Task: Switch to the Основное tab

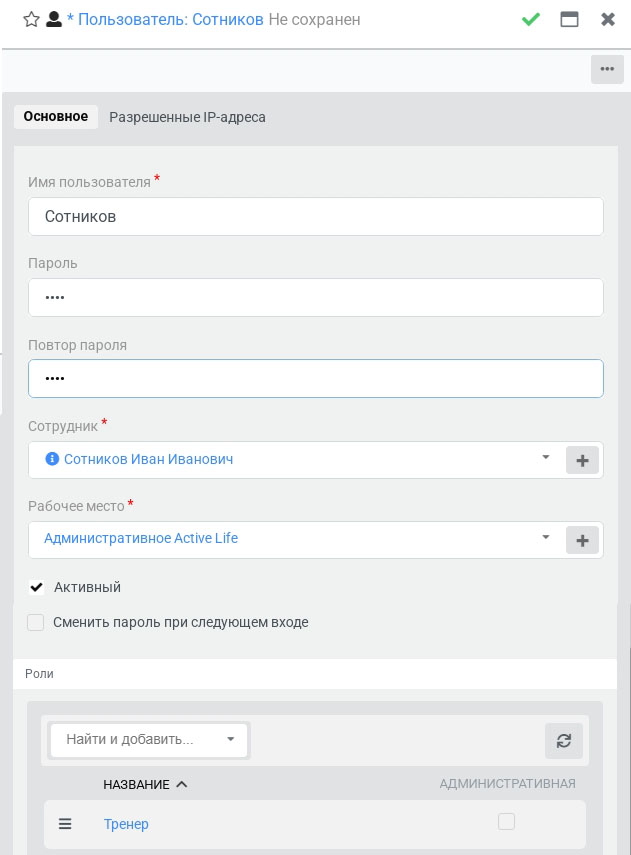Action: [x=56, y=117]
